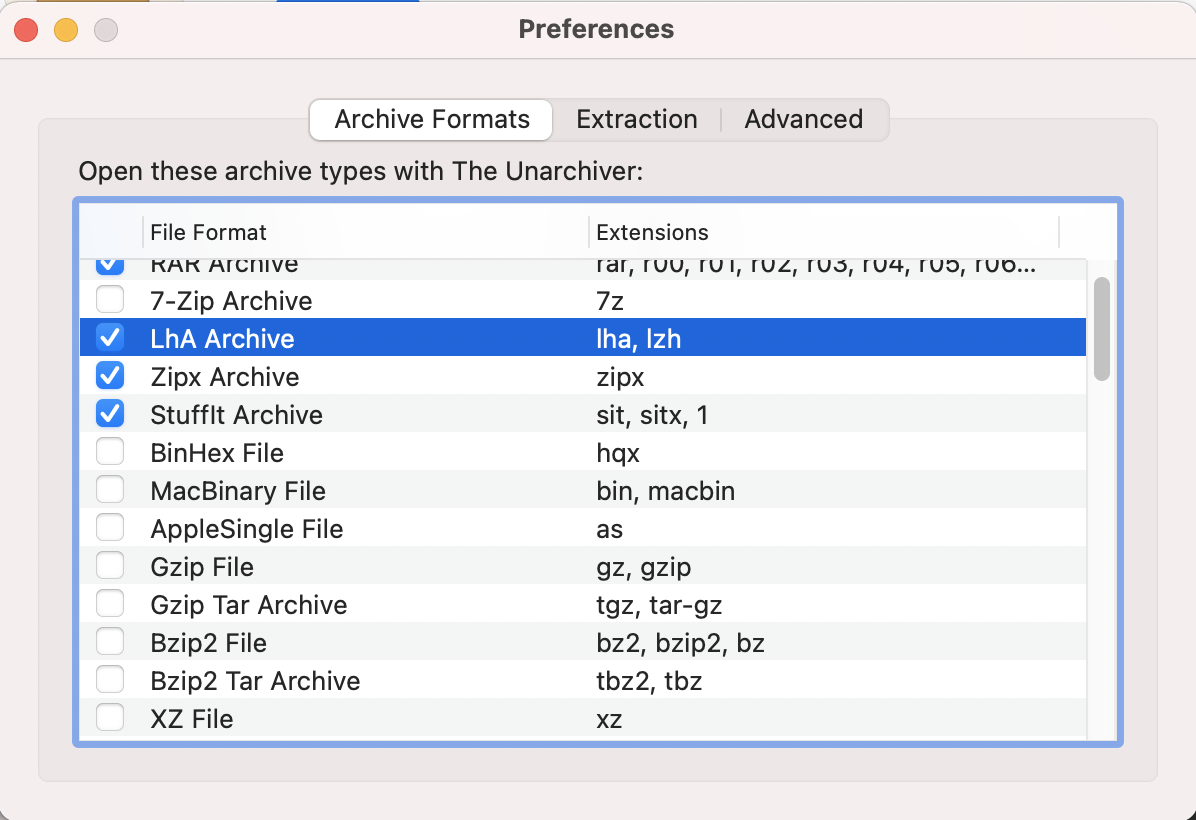Disable the StuffIt Archive checkbox
This screenshot has width=1196, height=820.
tap(110, 413)
